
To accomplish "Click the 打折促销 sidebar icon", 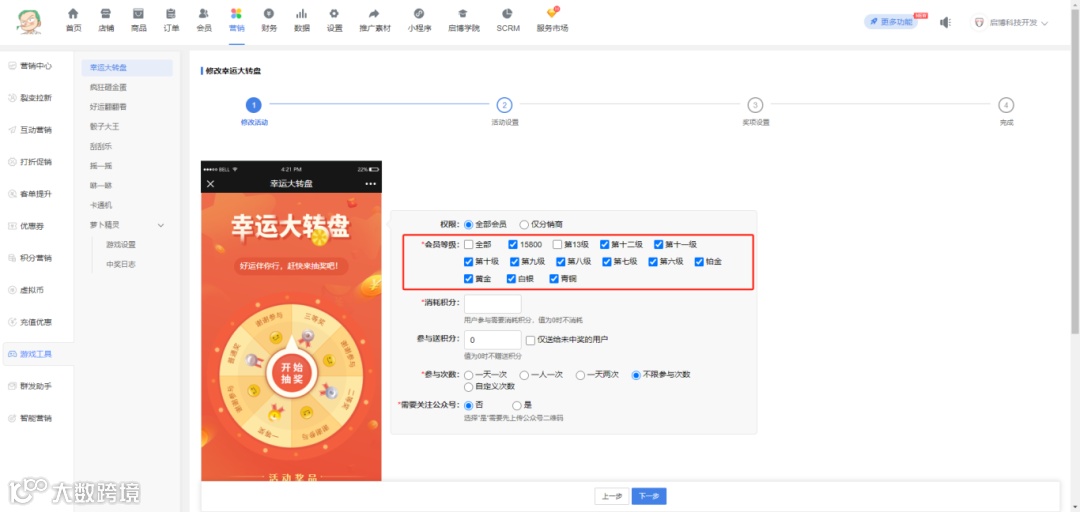I will (x=12, y=162).
